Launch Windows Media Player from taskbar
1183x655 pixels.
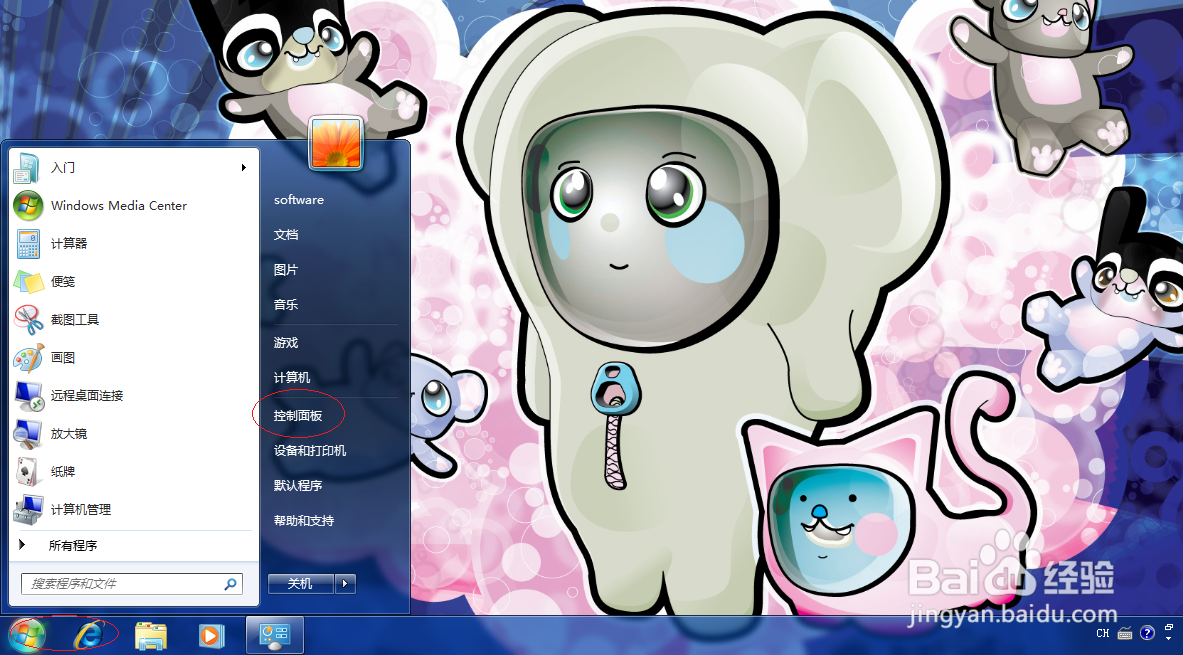coord(211,636)
